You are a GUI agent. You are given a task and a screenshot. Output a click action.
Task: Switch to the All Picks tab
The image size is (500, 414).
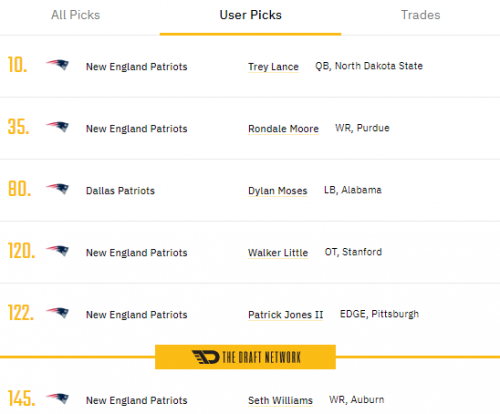(75, 15)
